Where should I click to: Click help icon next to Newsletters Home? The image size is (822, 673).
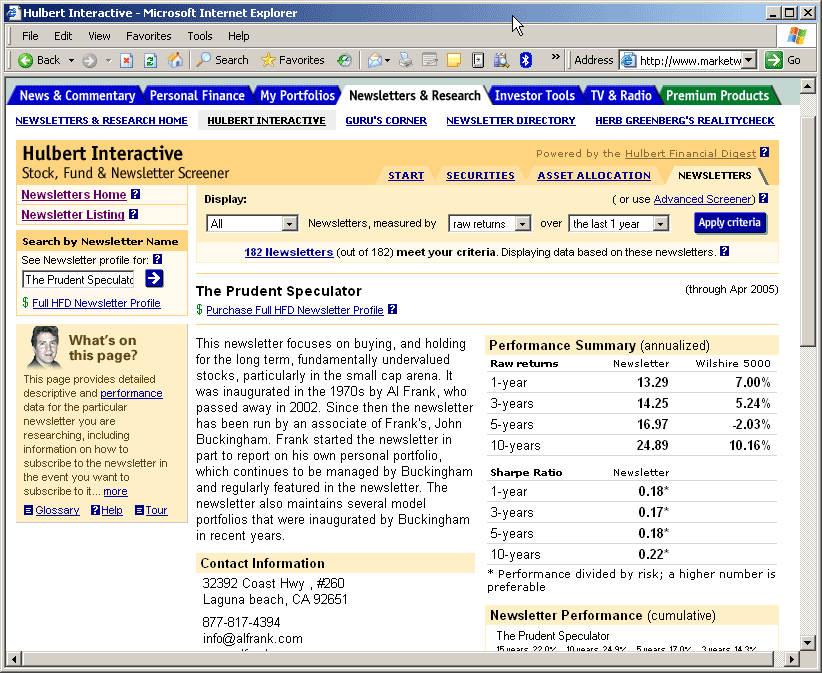pyautogui.click(x=136, y=195)
